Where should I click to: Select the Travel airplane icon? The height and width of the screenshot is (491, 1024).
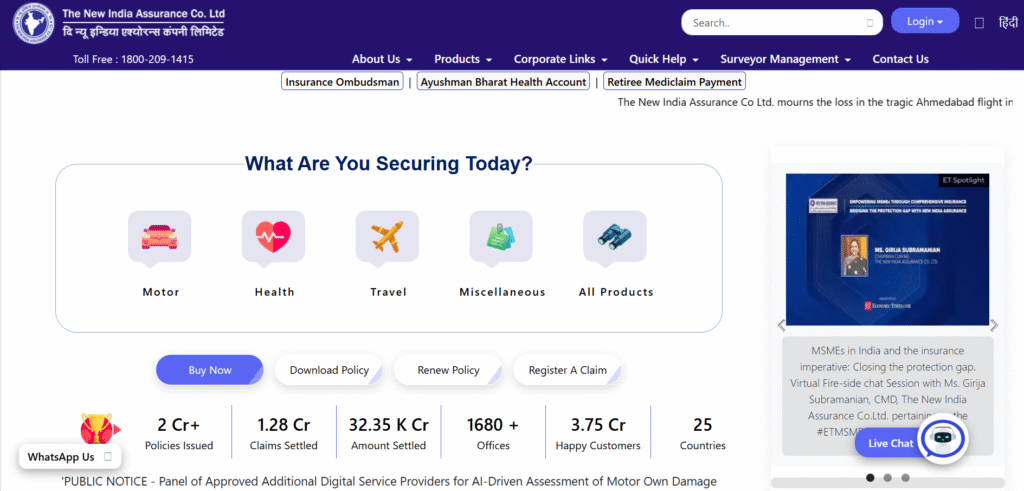(x=387, y=236)
